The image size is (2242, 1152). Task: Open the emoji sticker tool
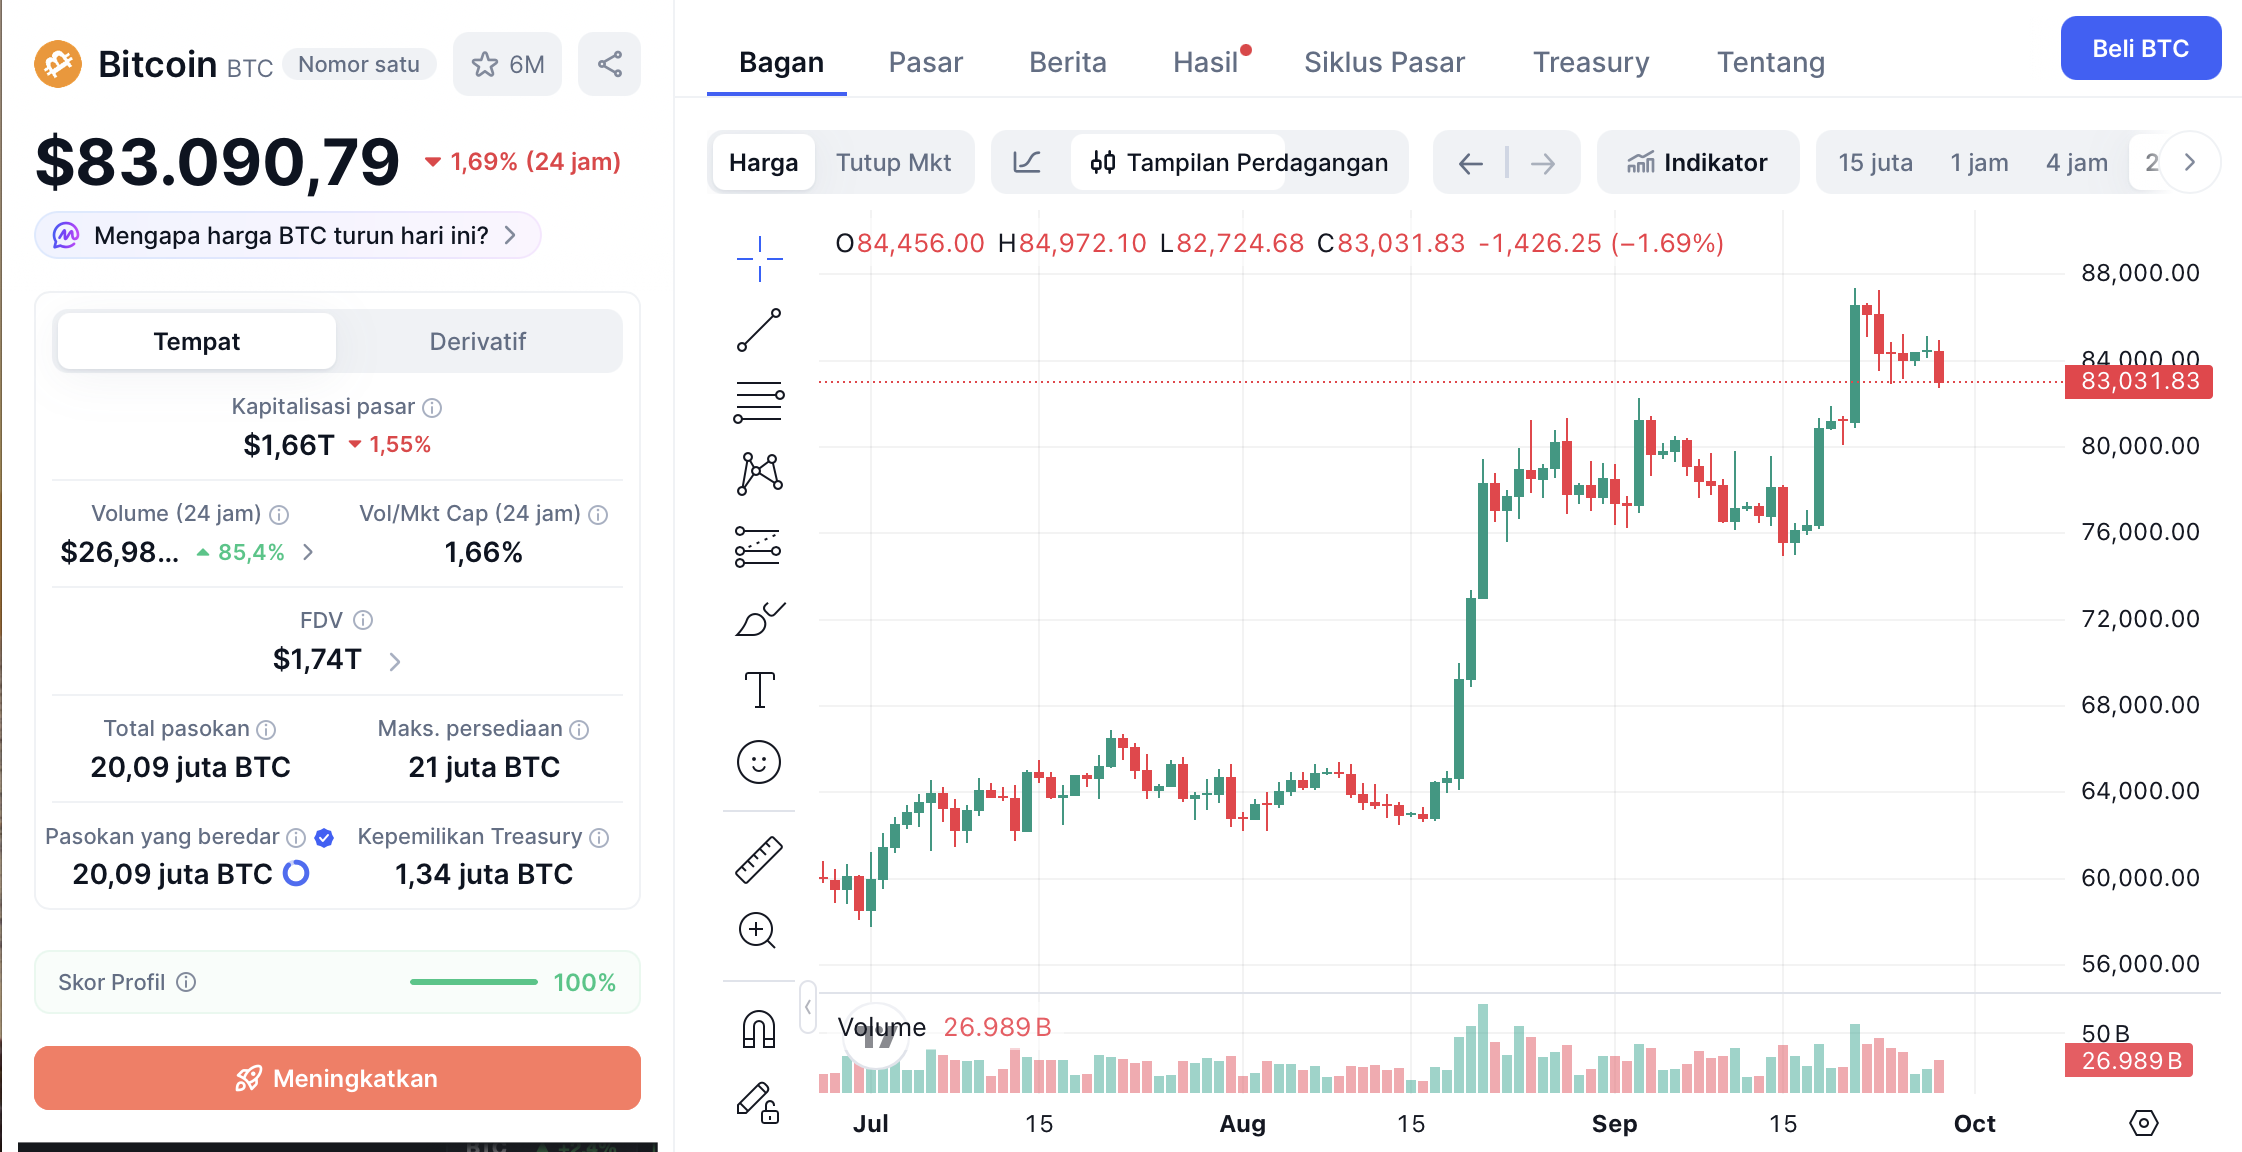click(759, 762)
